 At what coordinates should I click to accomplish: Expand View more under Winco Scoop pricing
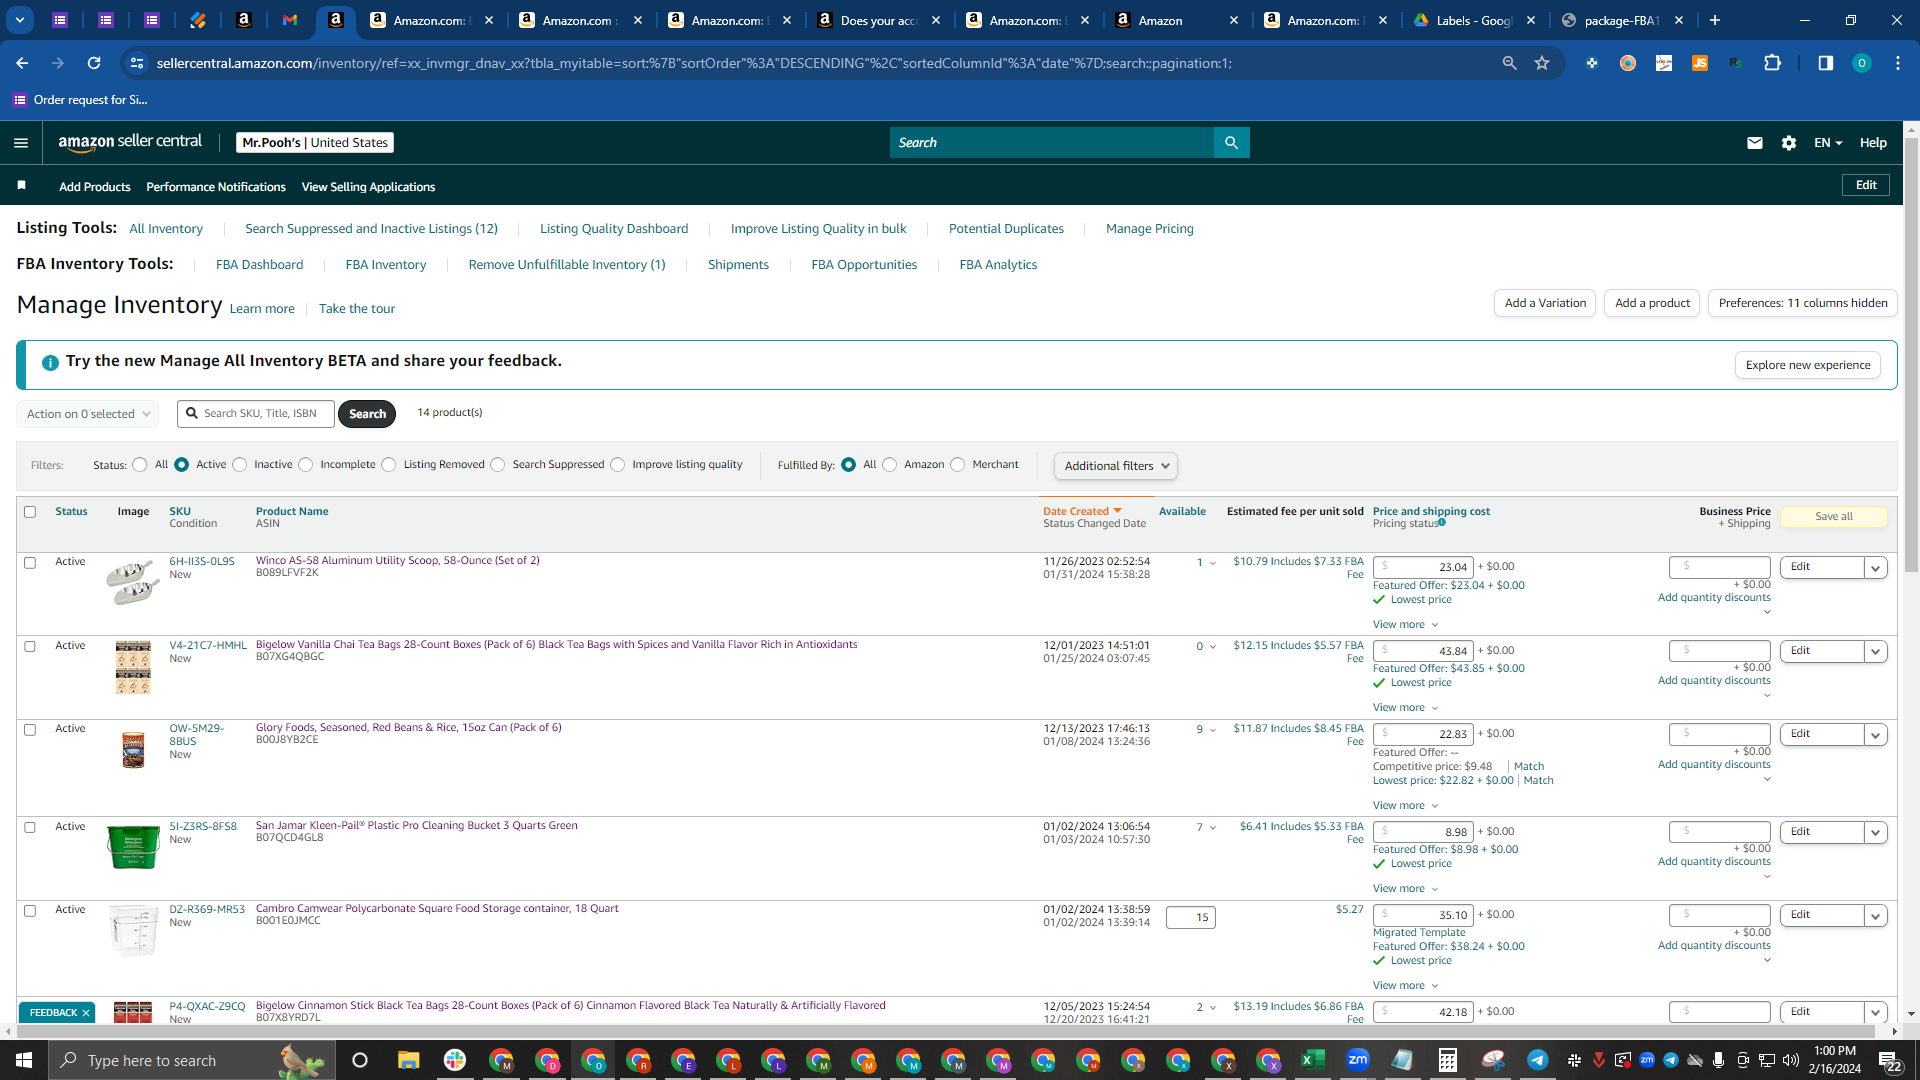tap(1405, 625)
